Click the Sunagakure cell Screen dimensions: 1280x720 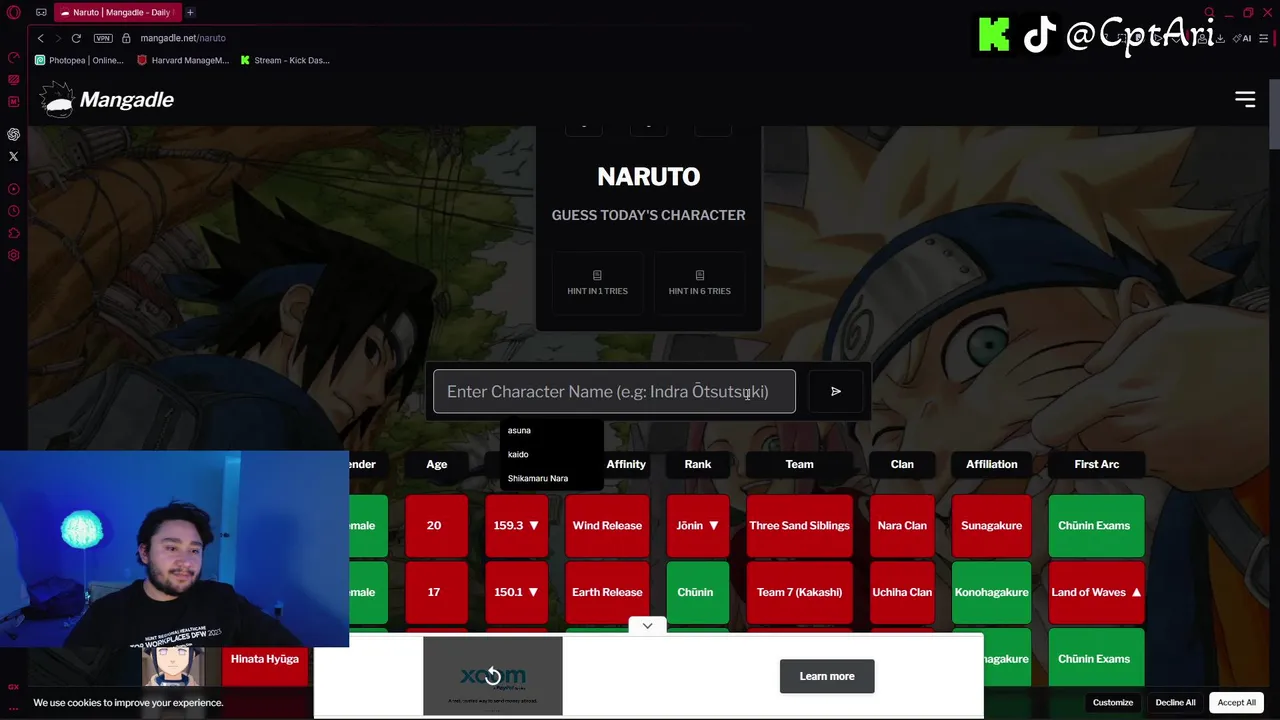tap(991, 525)
